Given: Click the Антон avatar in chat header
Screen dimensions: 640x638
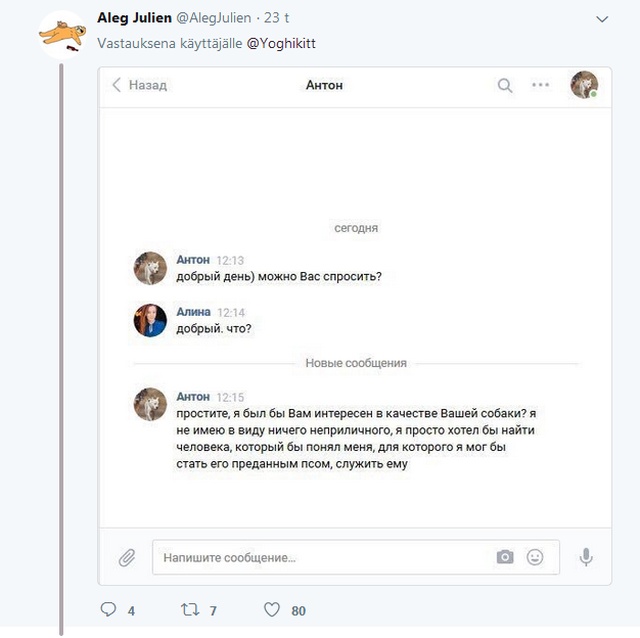Looking at the screenshot, I should pos(584,85).
